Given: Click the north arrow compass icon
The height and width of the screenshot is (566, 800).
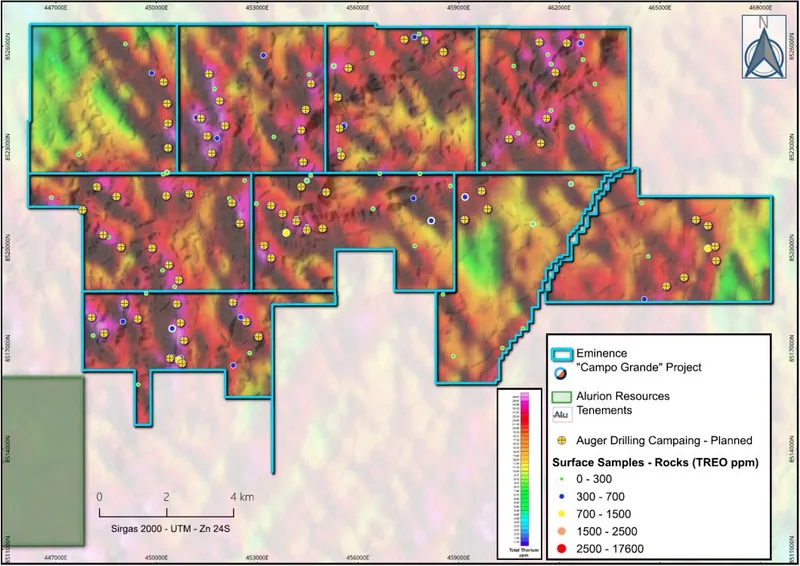Looking at the screenshot, I should pyautogui.click(x=764, y=46).
